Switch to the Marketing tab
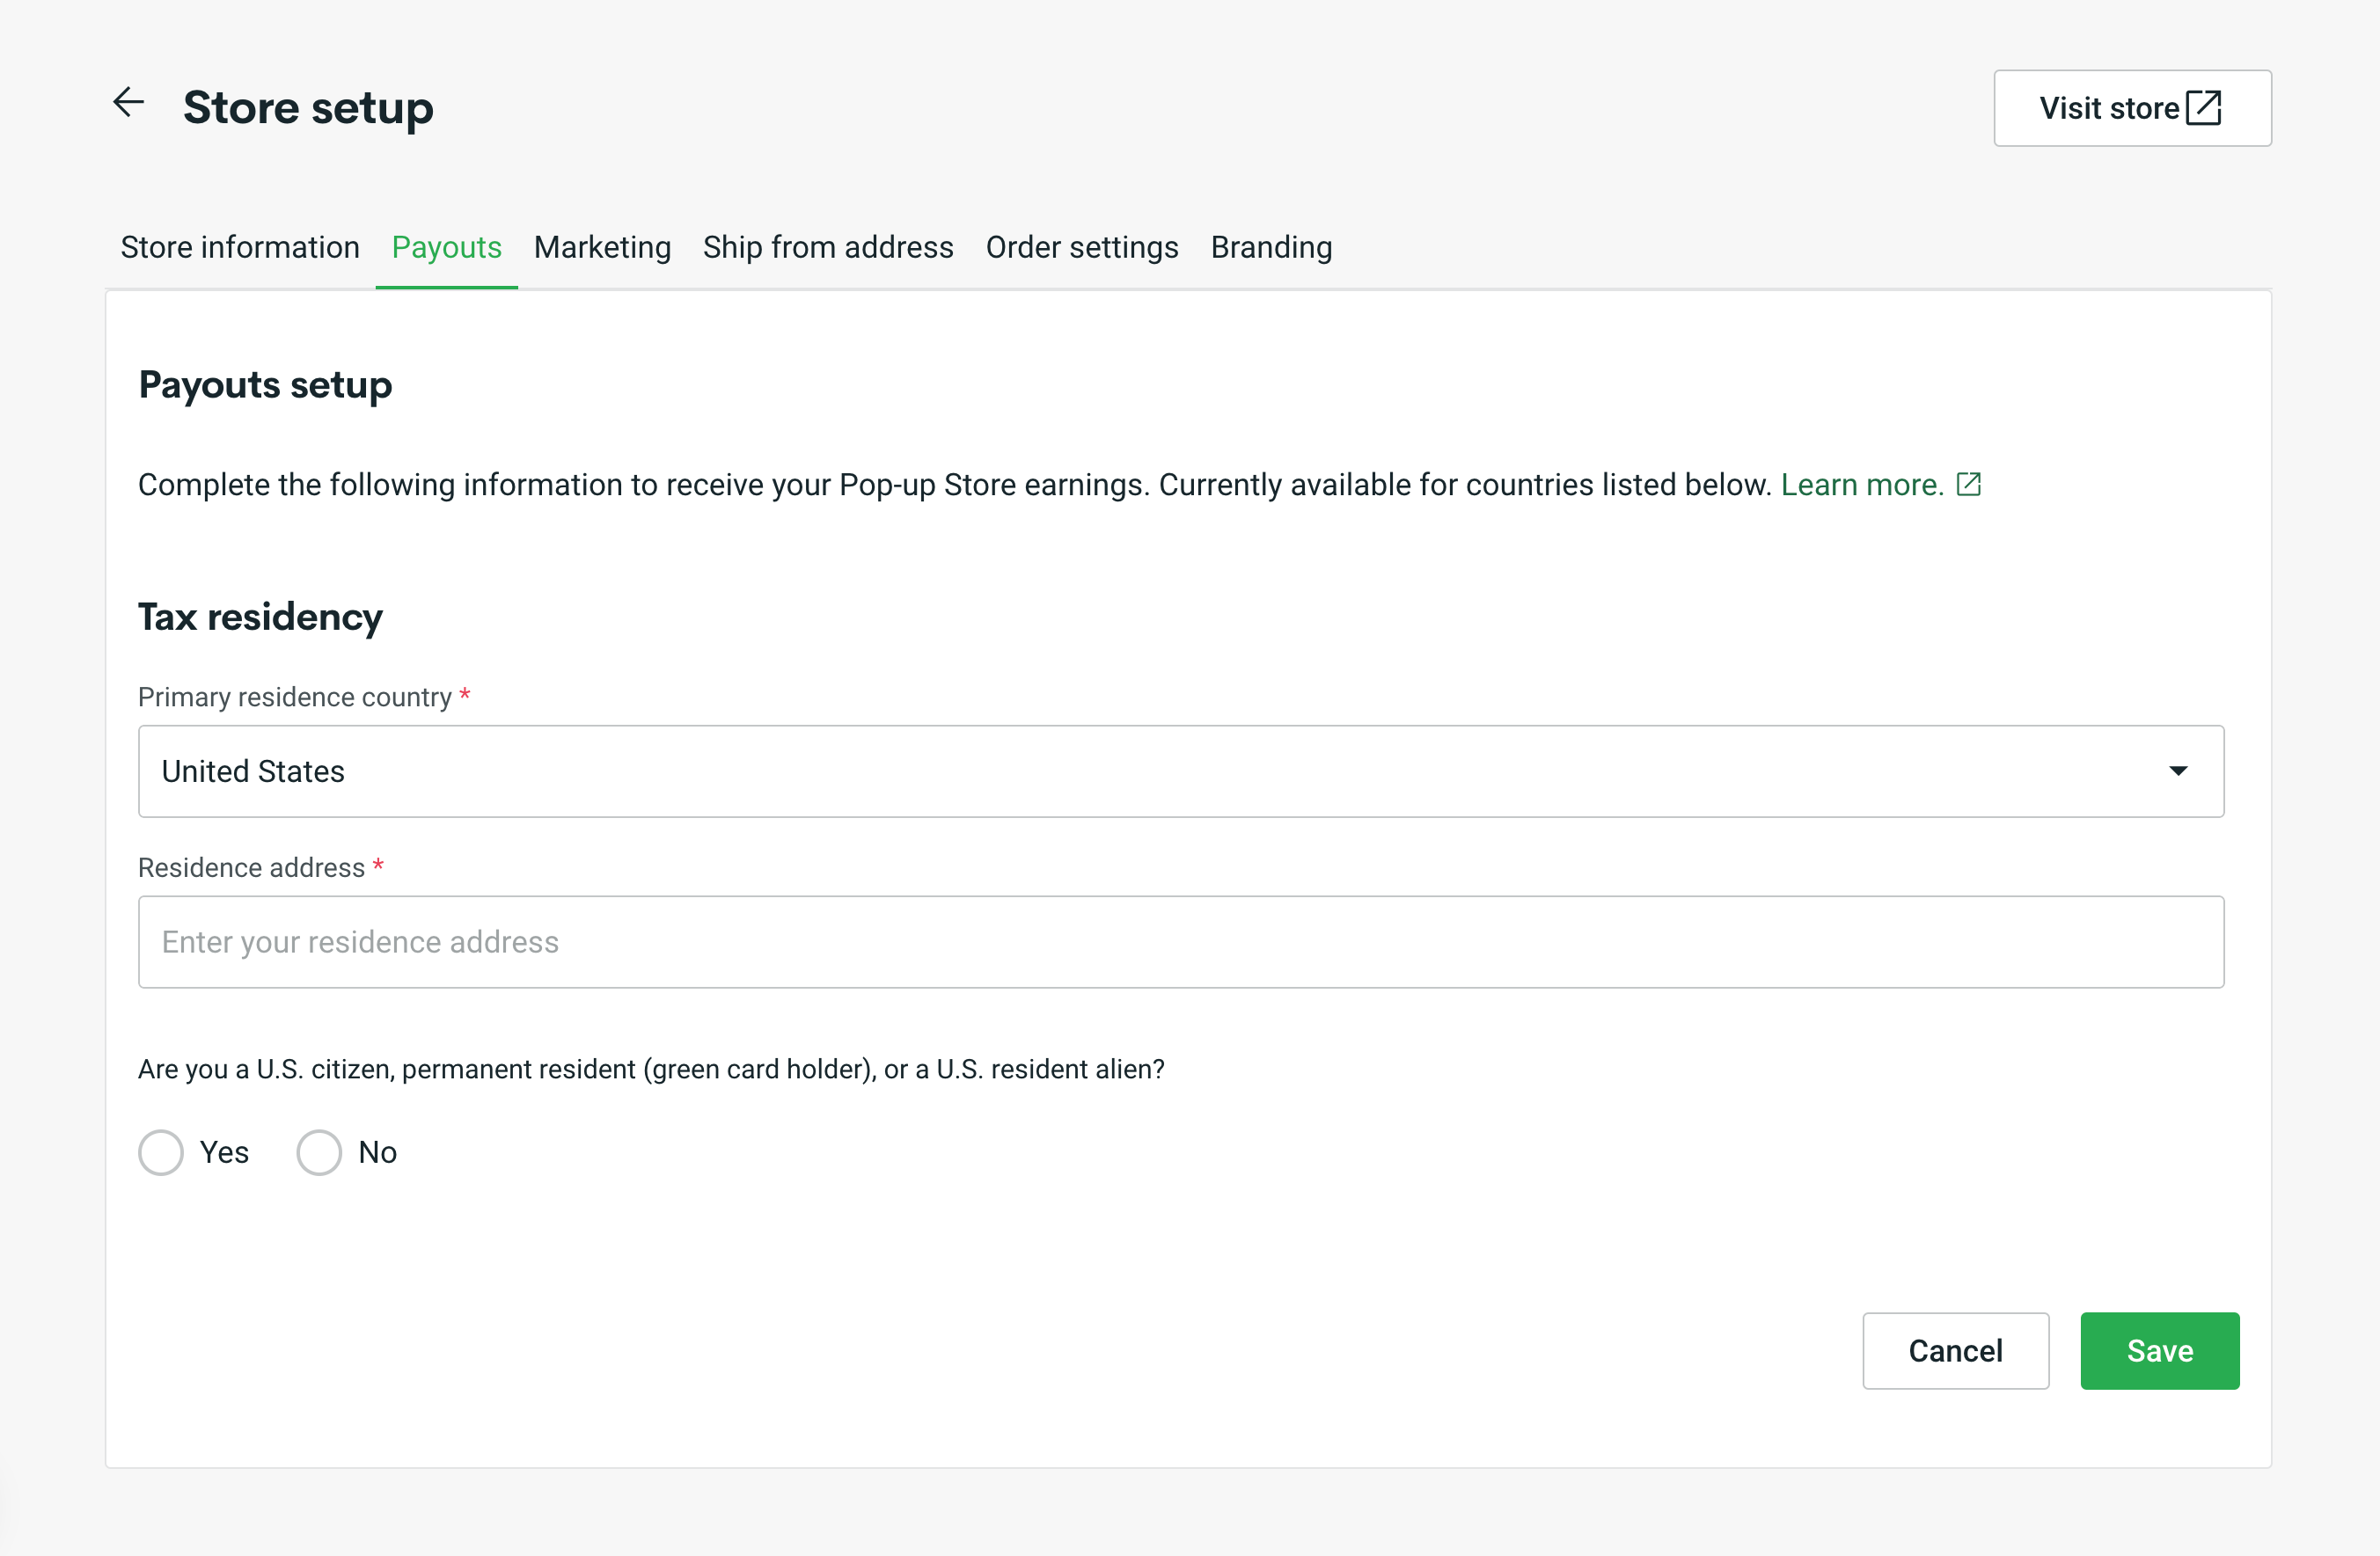 tap(602, 247)
